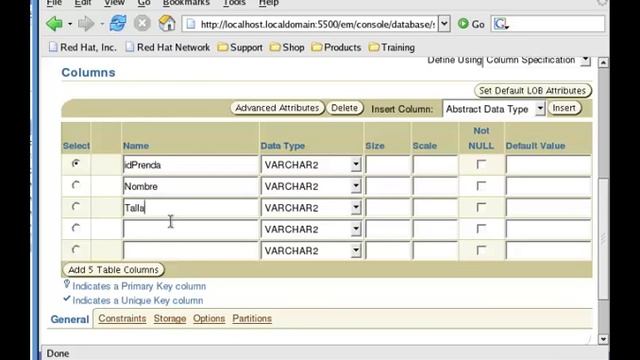
Task: Click the Insert button
Action: (x=564, y=108)
